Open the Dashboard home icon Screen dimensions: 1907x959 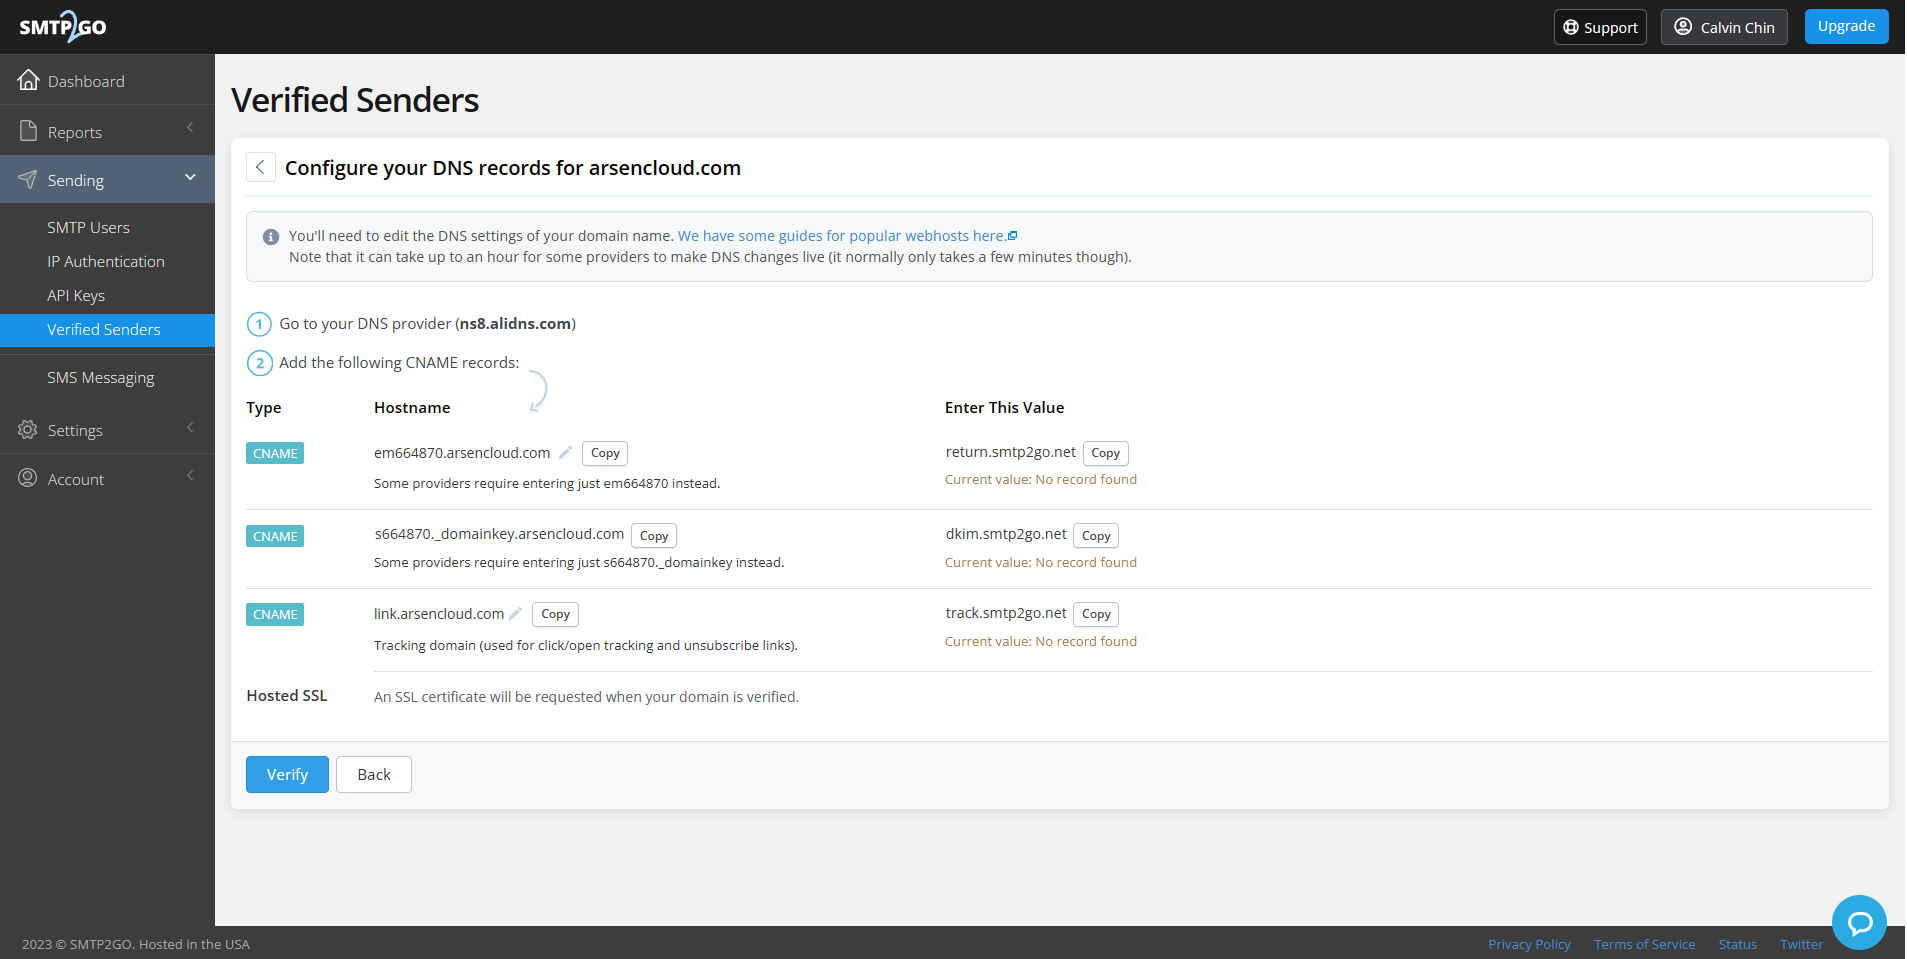pyautogui.click(x=28, y=80)
